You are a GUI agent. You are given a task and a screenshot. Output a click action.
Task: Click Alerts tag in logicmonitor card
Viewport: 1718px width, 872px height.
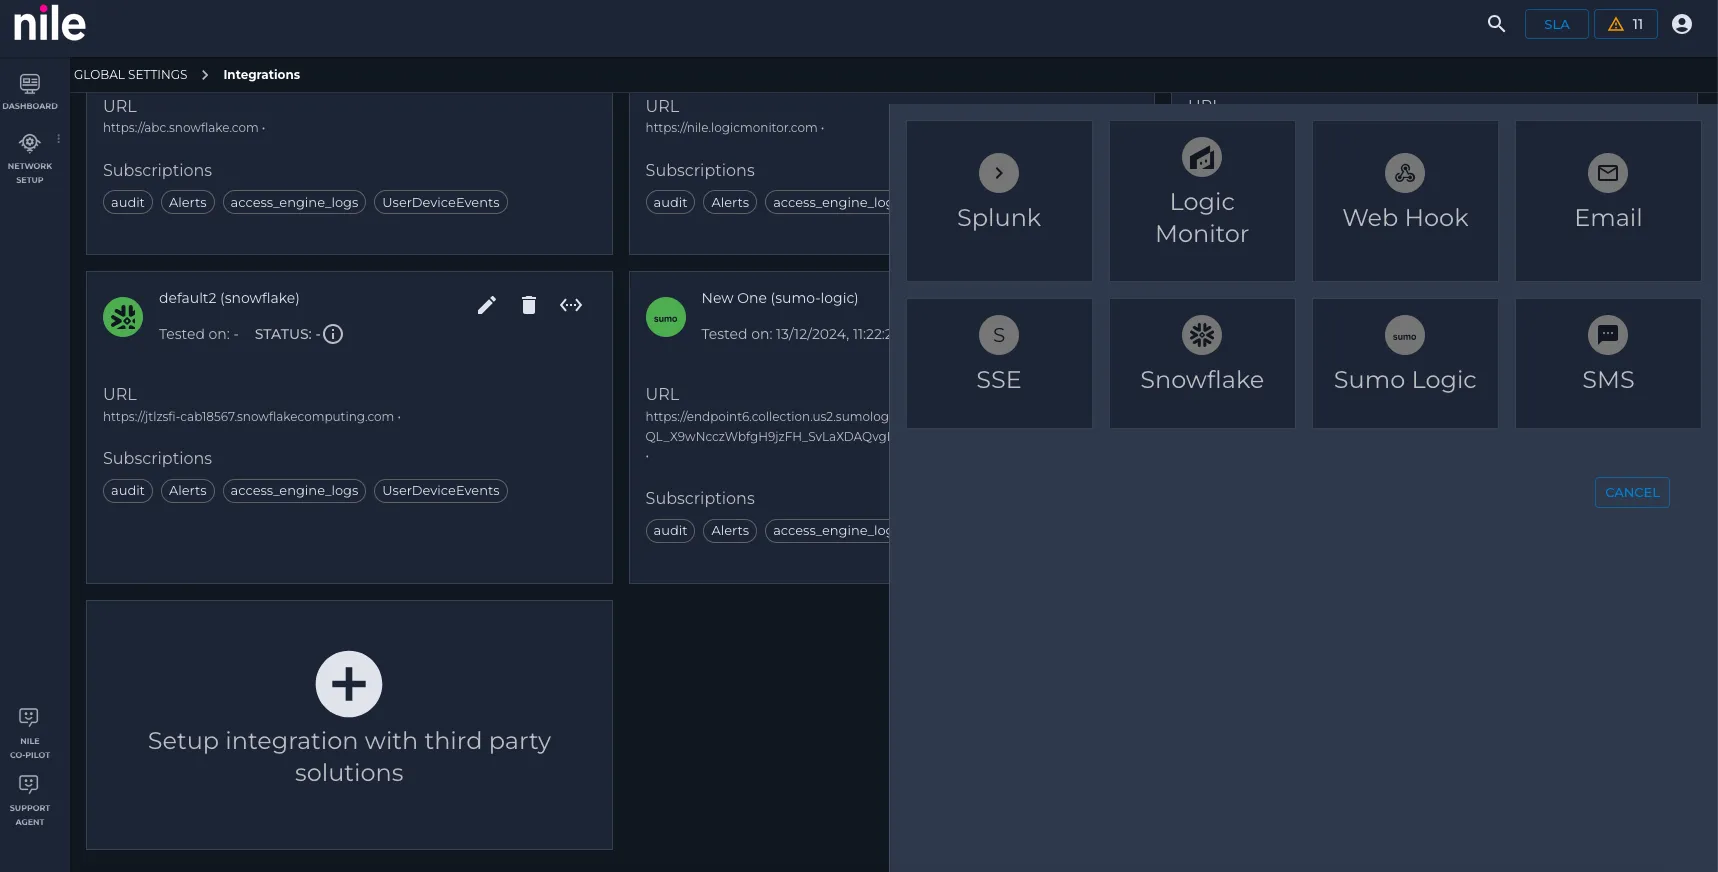click(x=730, y=203)
